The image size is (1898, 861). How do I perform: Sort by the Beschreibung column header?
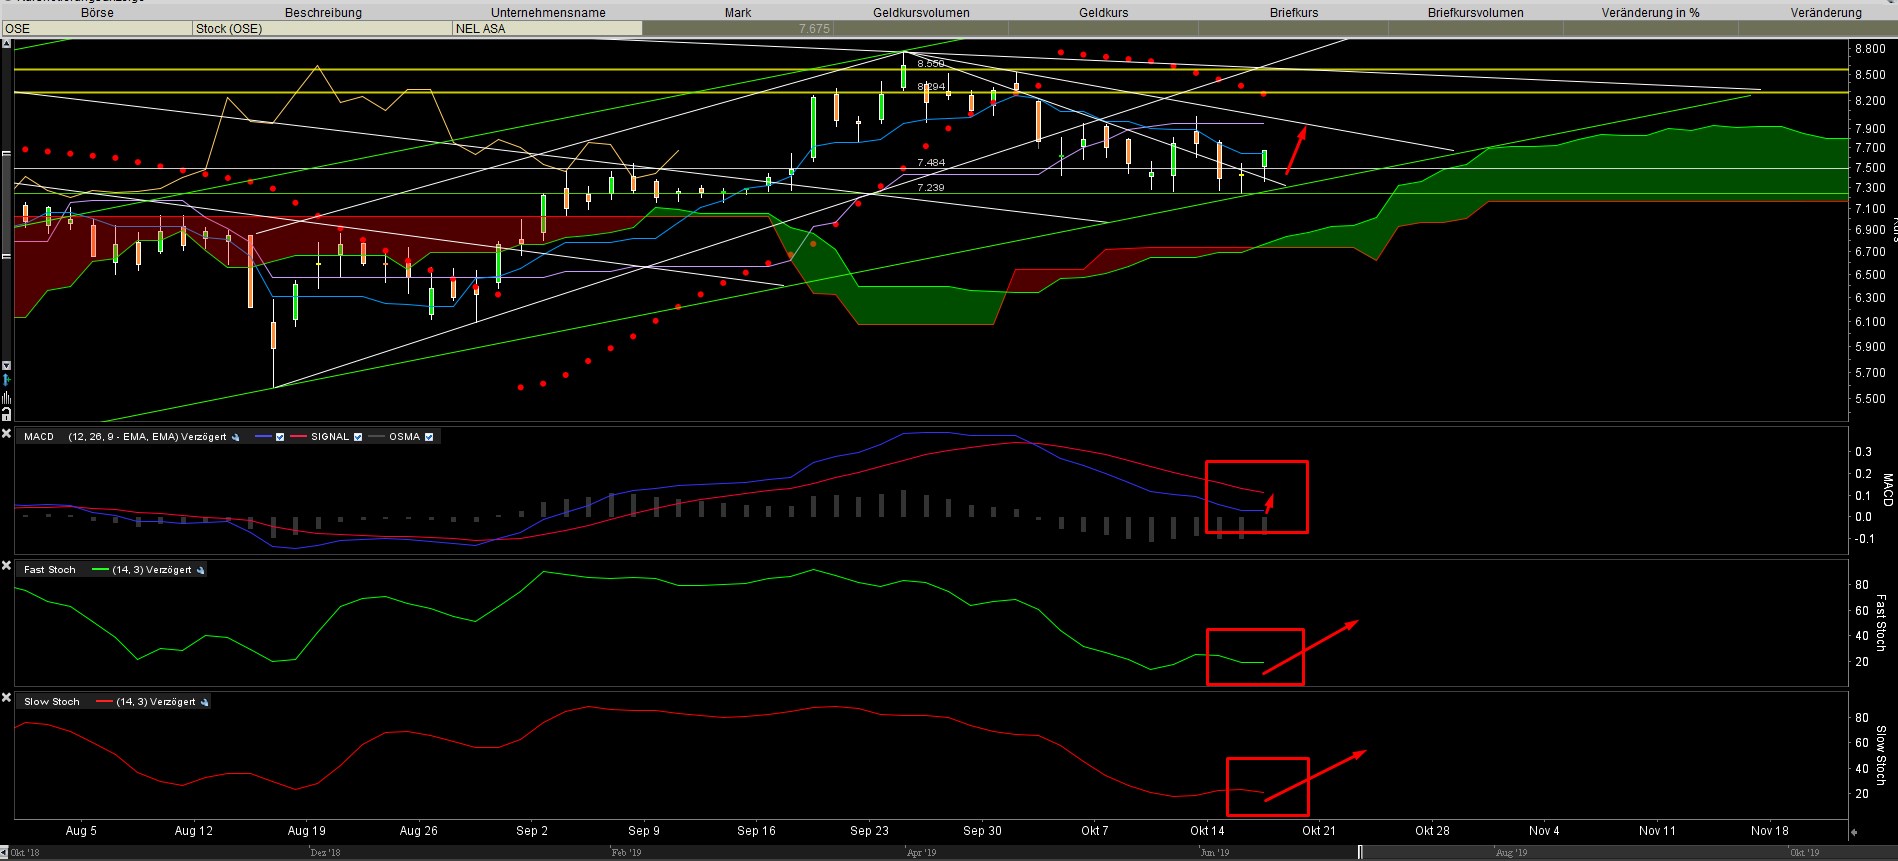coord(323,13)
